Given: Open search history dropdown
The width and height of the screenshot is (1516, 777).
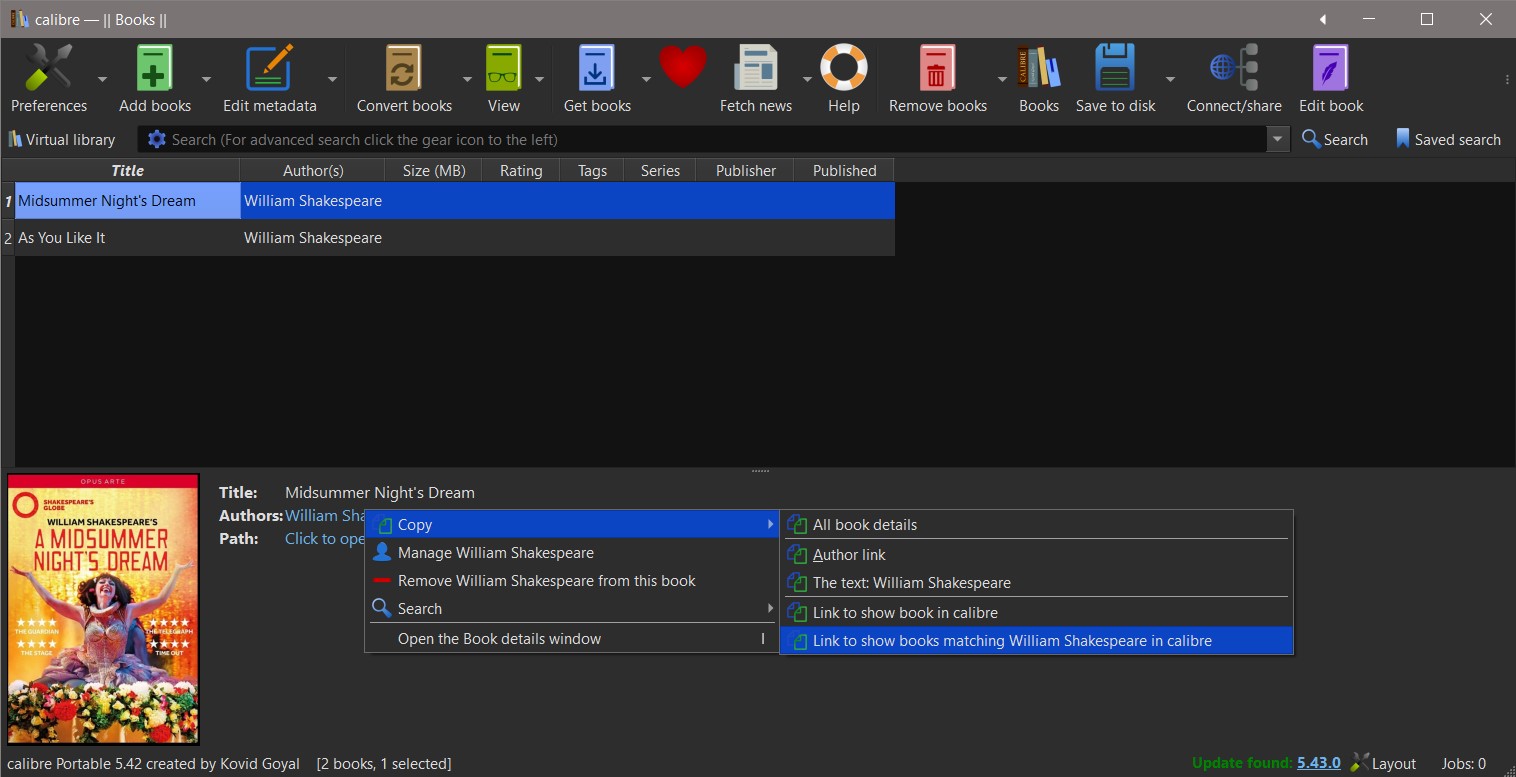Looking at the screenshot, I should point(1278,139).
